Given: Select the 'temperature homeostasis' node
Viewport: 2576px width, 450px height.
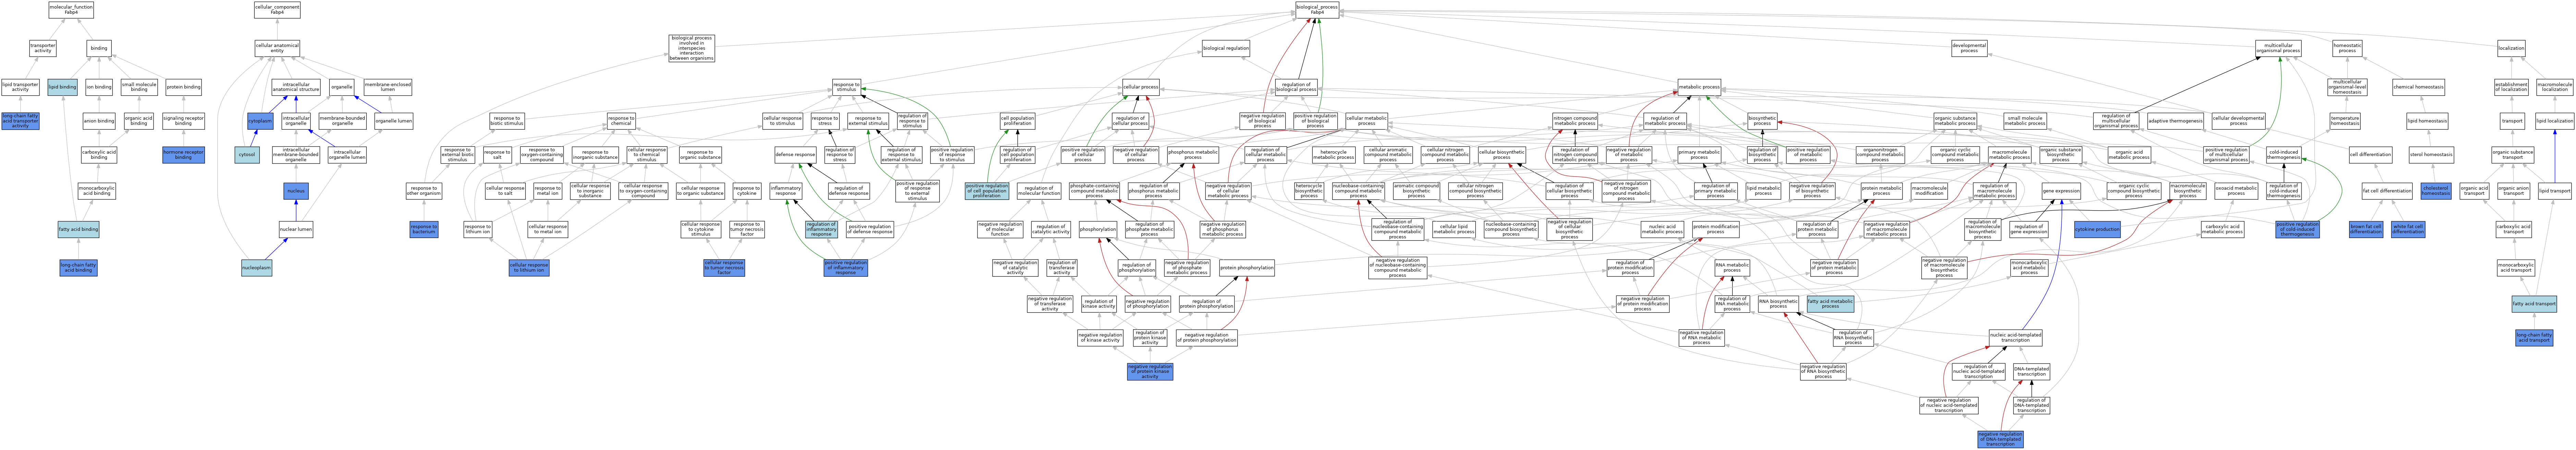Looking at the screenshot, I should point(2345,121).
